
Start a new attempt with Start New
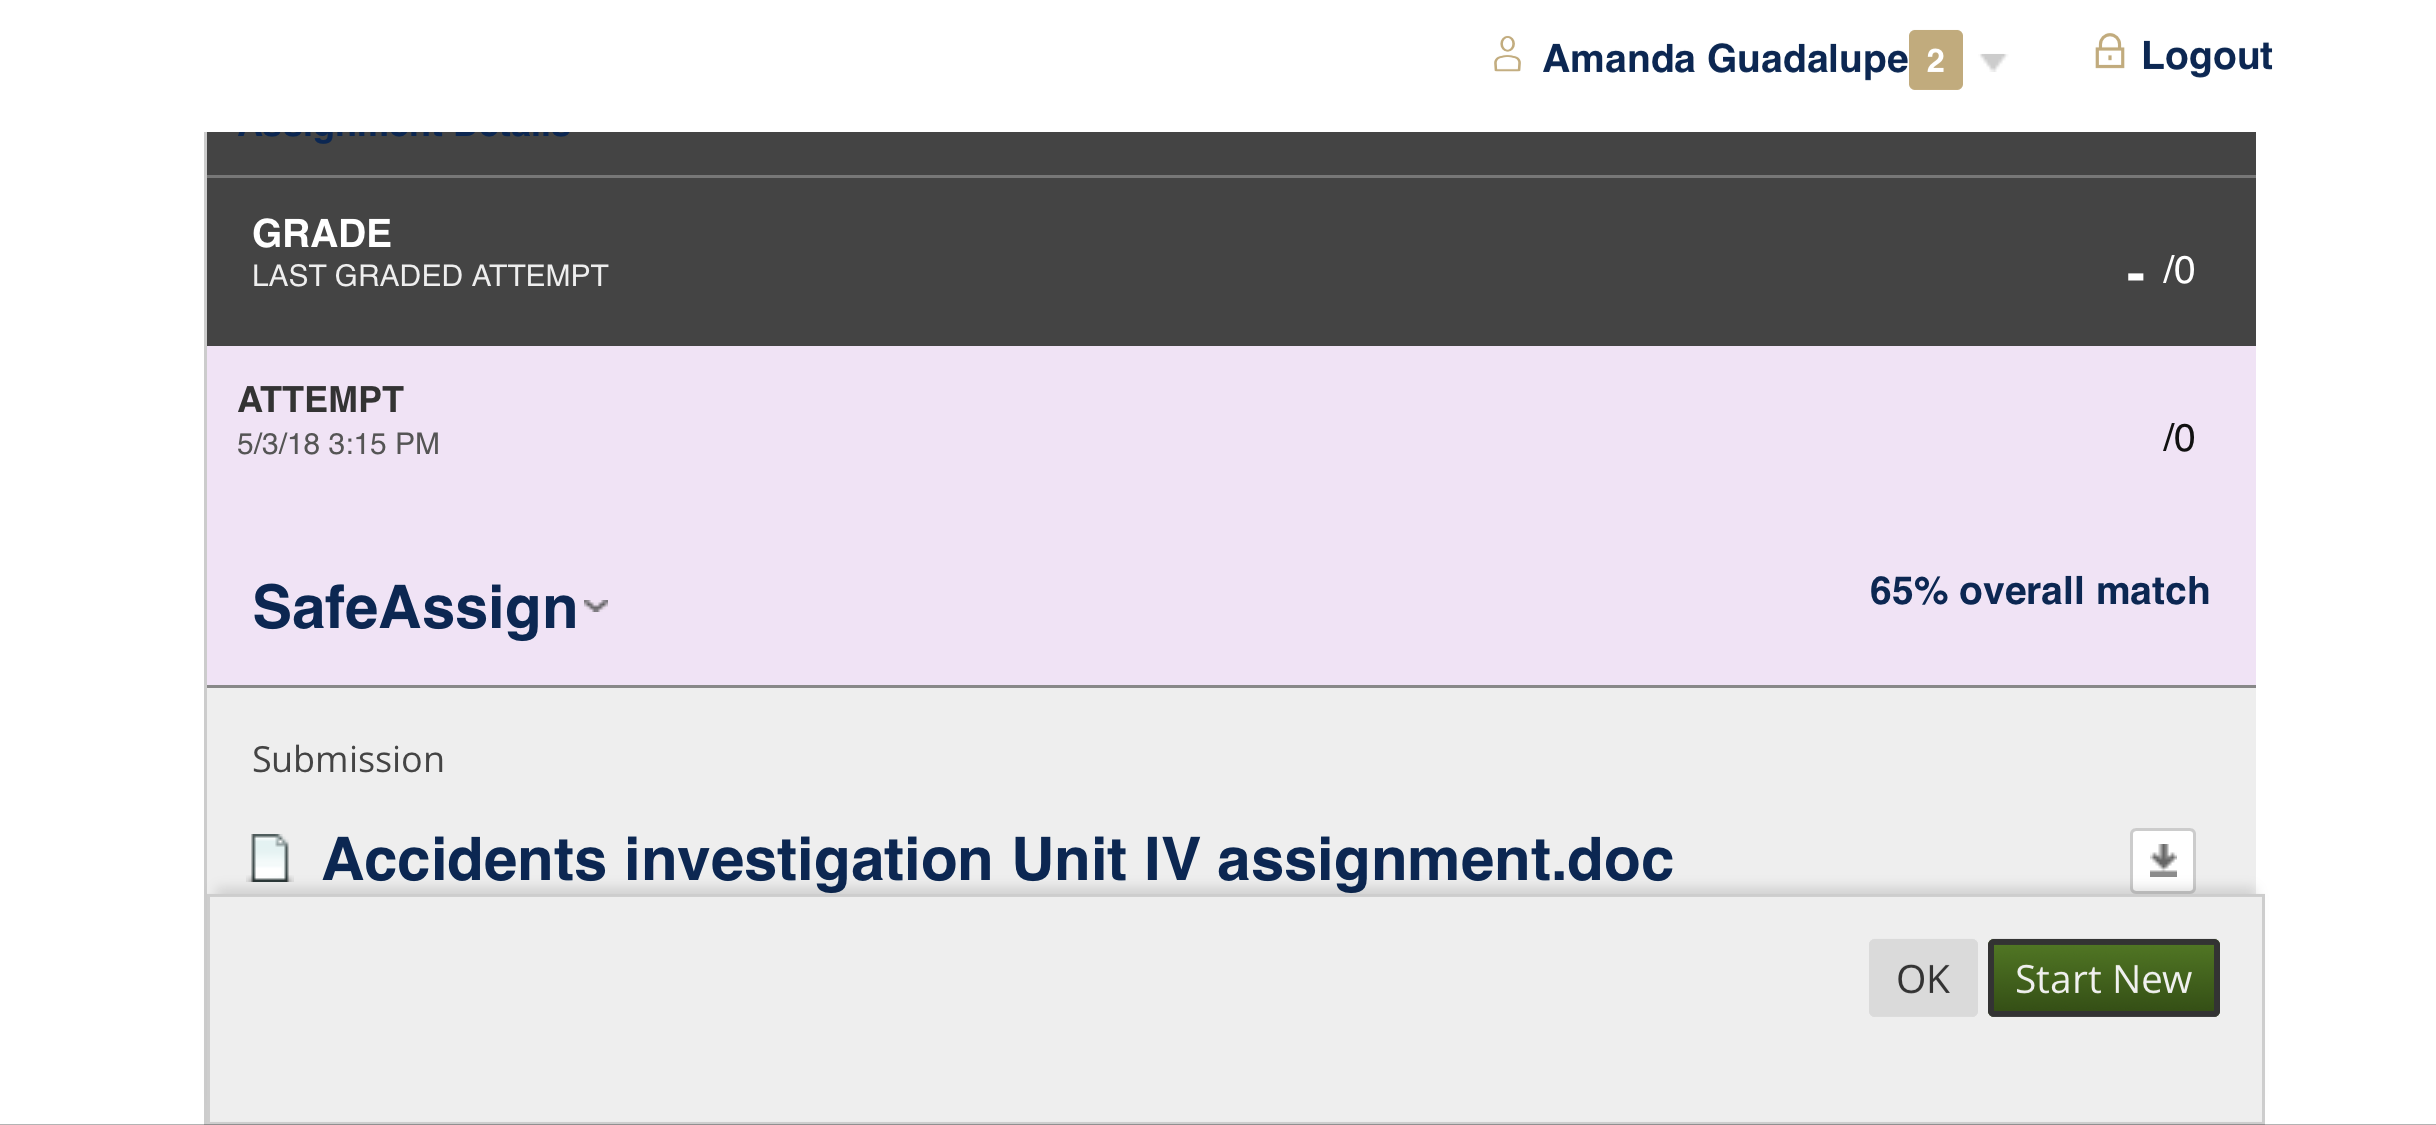pyautogui.click(x=2103, y=978)
